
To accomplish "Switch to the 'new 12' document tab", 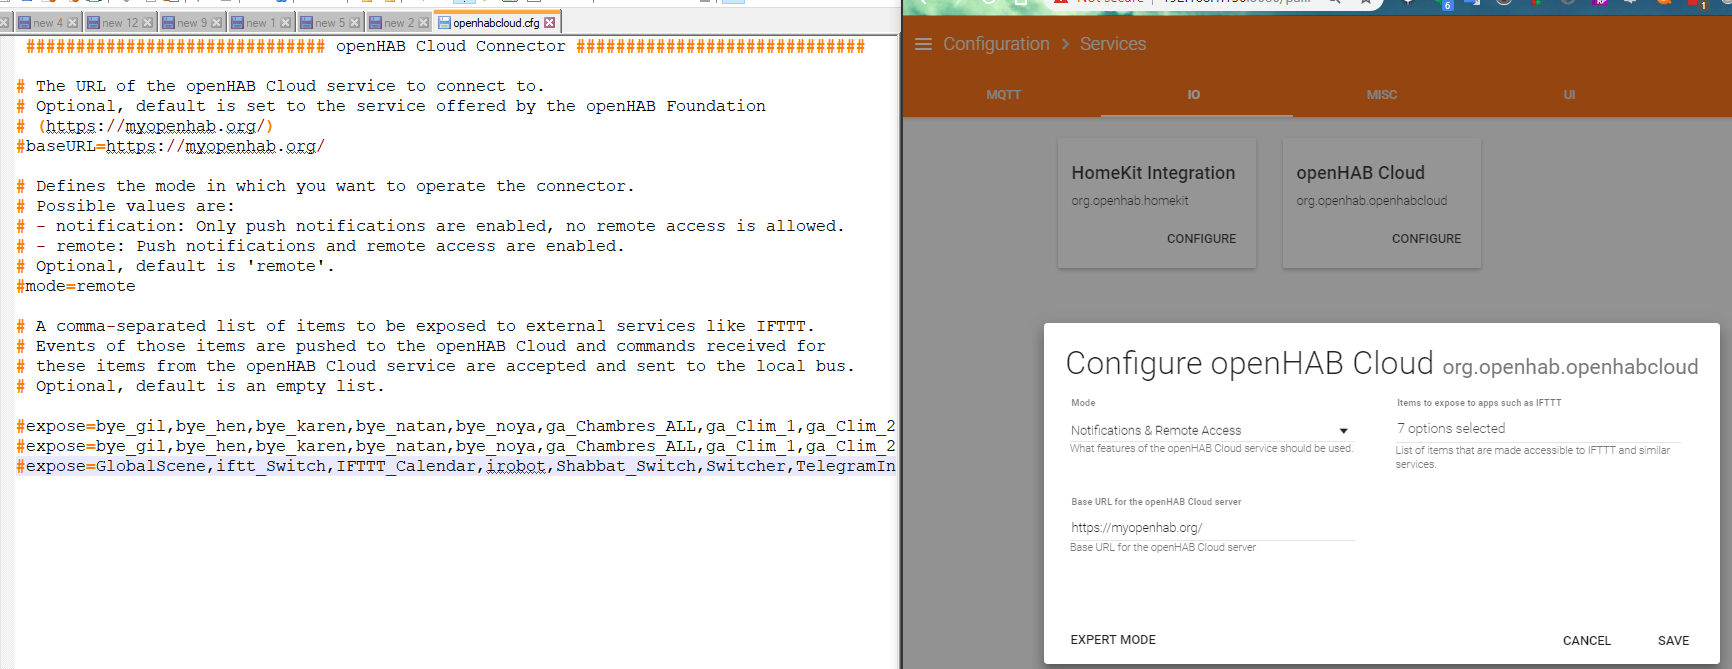I will (119, 23).
